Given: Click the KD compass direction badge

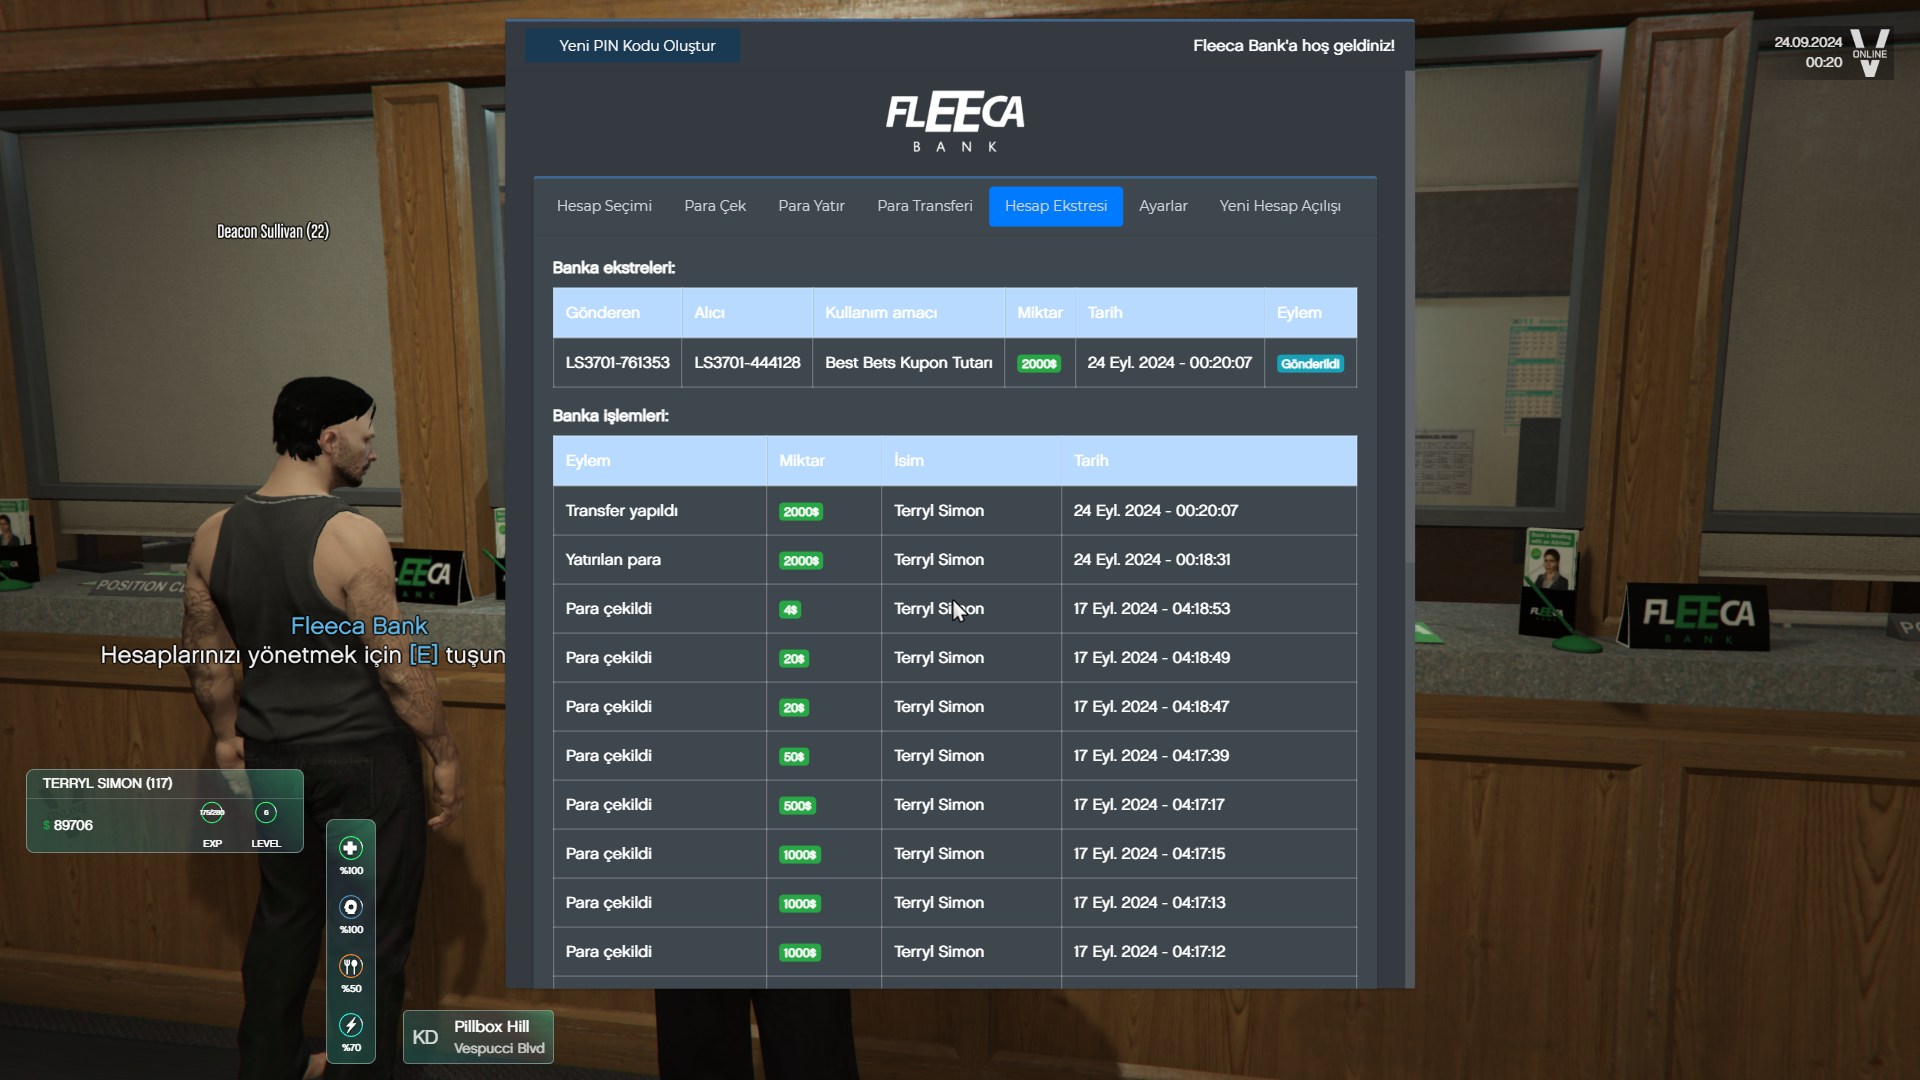Looking at the screenshot, I should (x=425, y=1037).
